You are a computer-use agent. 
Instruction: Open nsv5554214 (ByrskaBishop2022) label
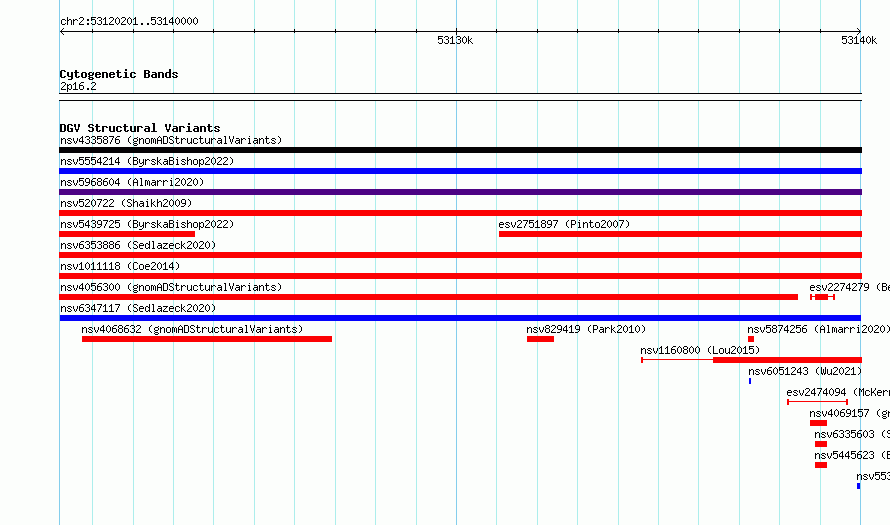click(147, 161)
